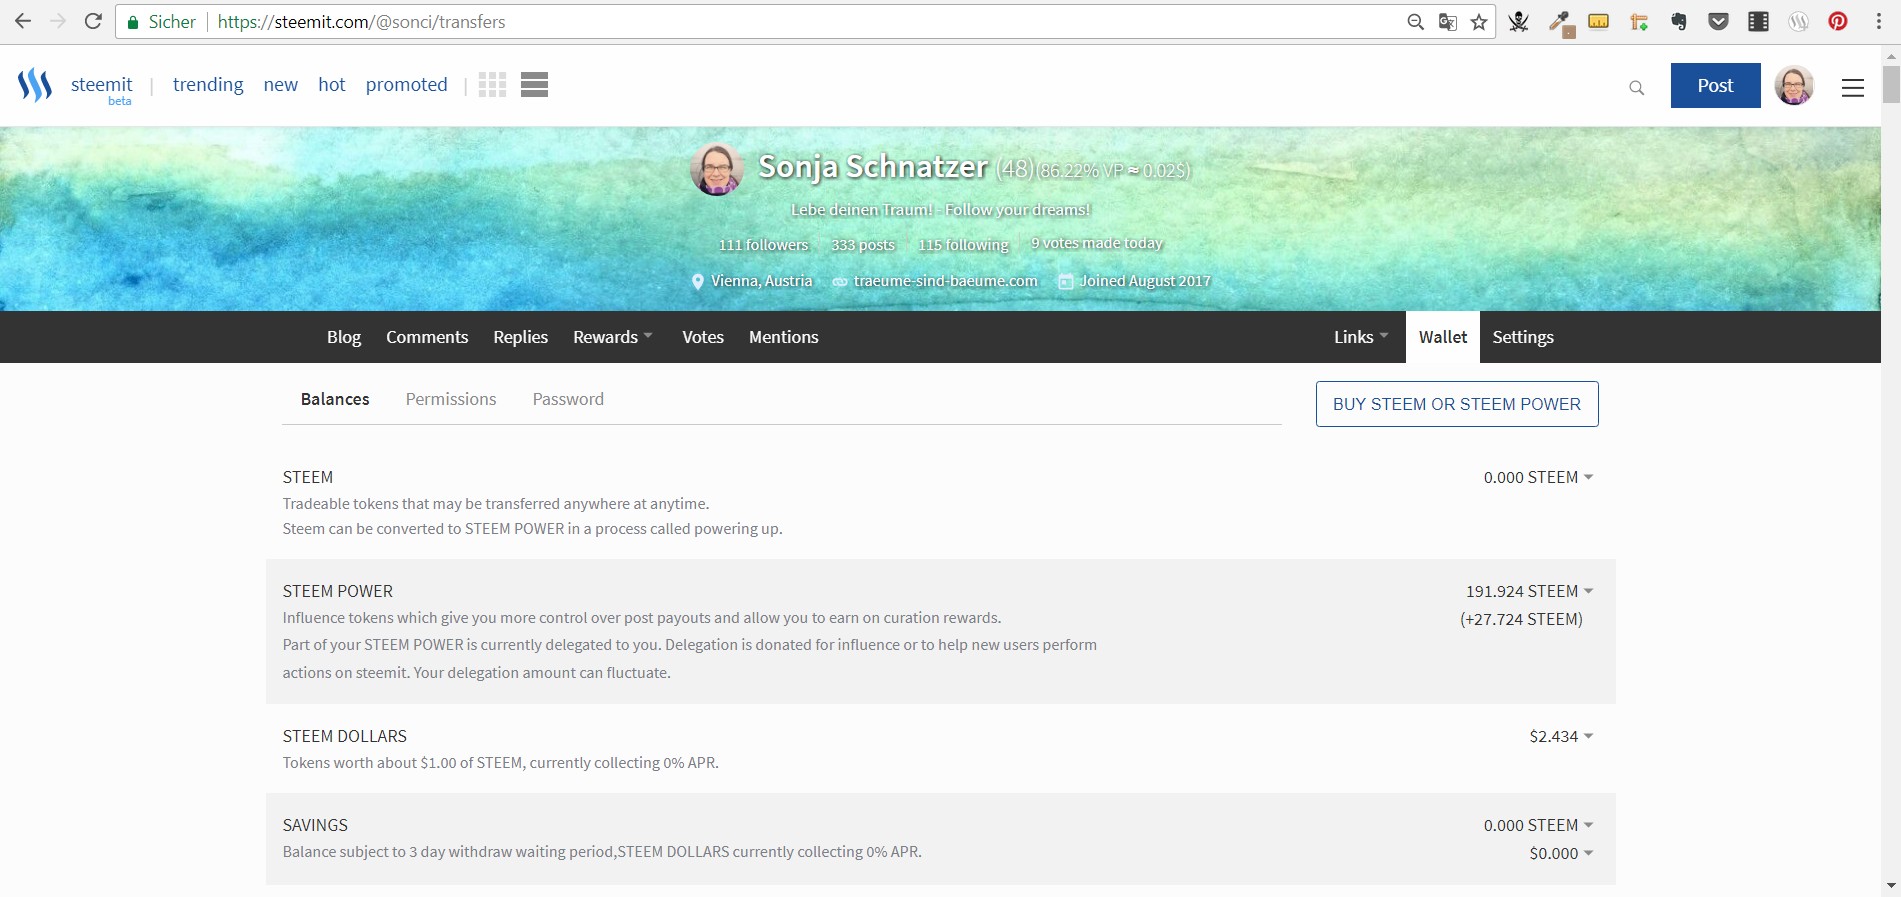The height and width of the screenshot is (897, 1901).
Task: Open Google Translate icon in address bar
Action: (x=1447, y=22)
